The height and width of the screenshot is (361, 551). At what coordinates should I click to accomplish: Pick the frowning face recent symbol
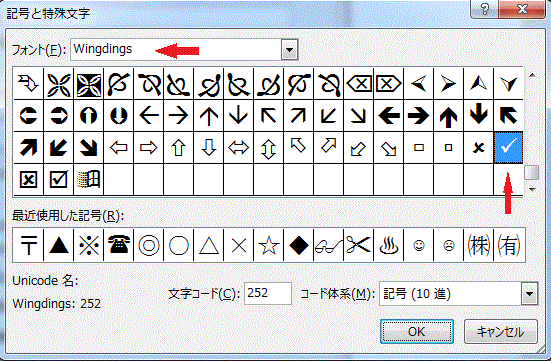coord(448,245)
